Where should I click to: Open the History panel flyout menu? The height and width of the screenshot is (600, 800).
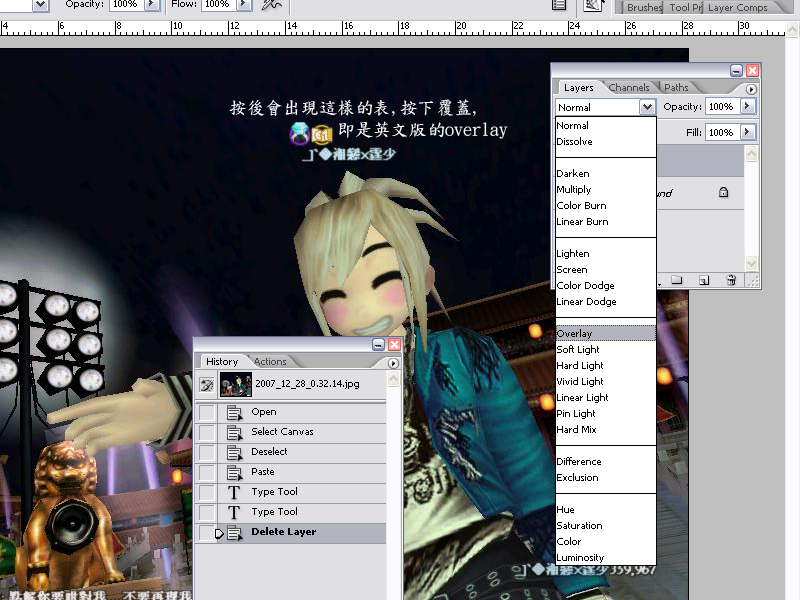point(392,363)
